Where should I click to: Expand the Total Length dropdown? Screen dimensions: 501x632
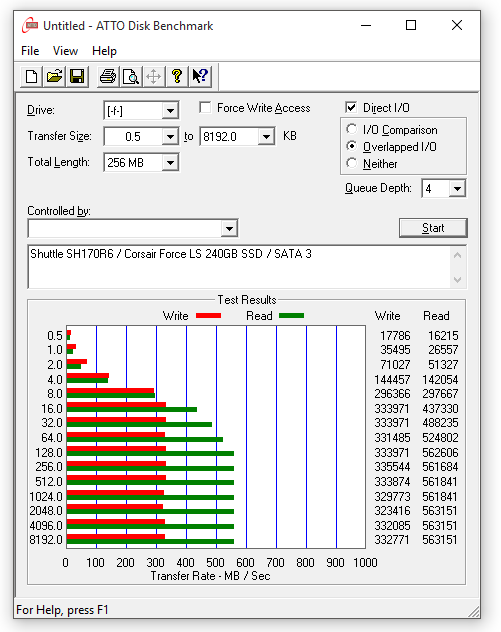click(x=170, y=163)
